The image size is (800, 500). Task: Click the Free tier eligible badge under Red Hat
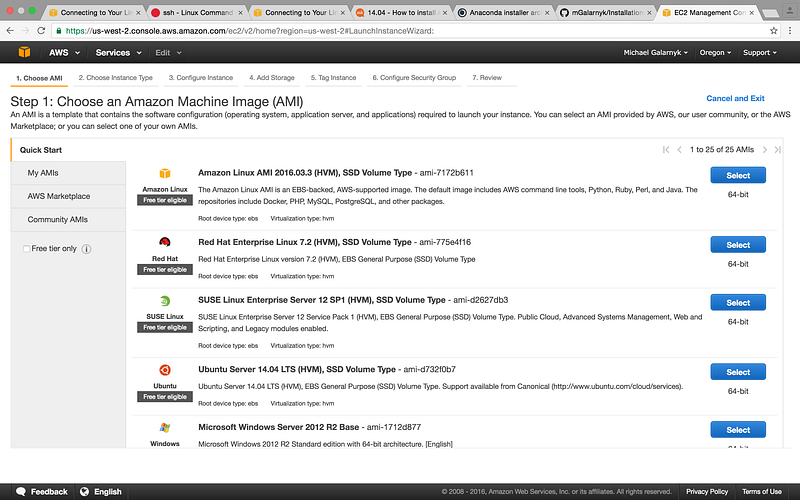[165, 269]
